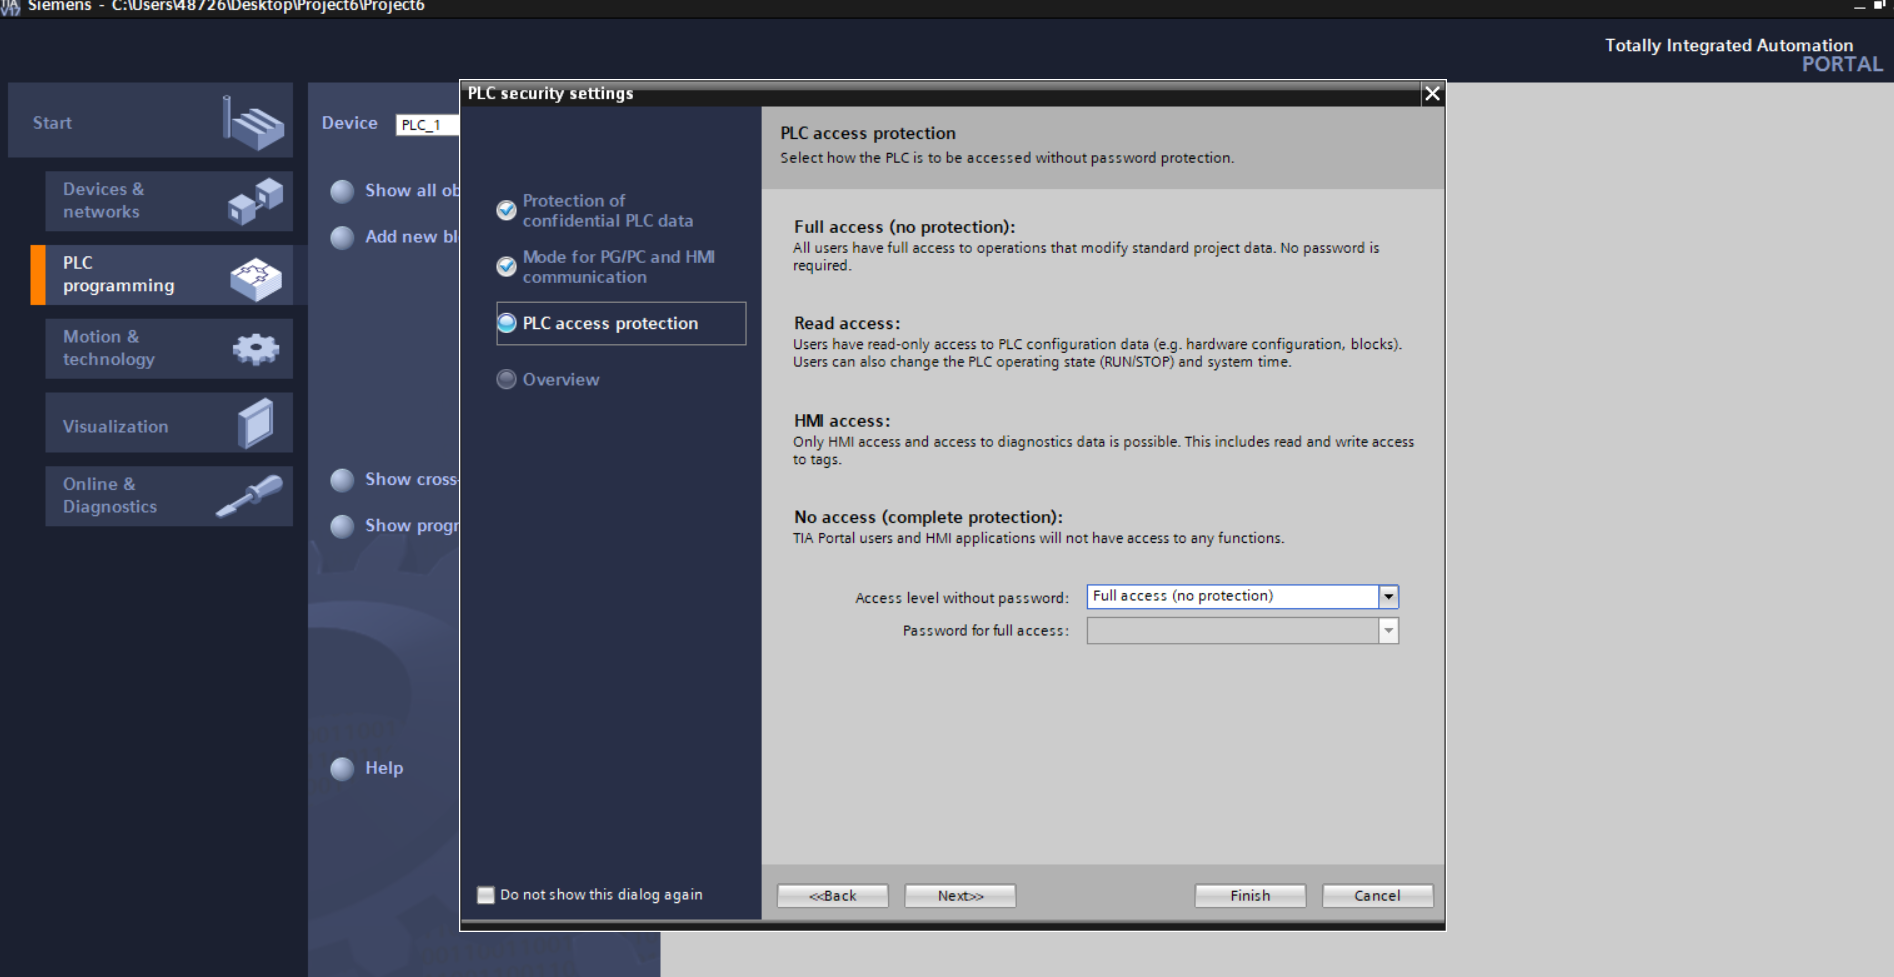Close the PLC security settings dialog

click(1432, 93)
